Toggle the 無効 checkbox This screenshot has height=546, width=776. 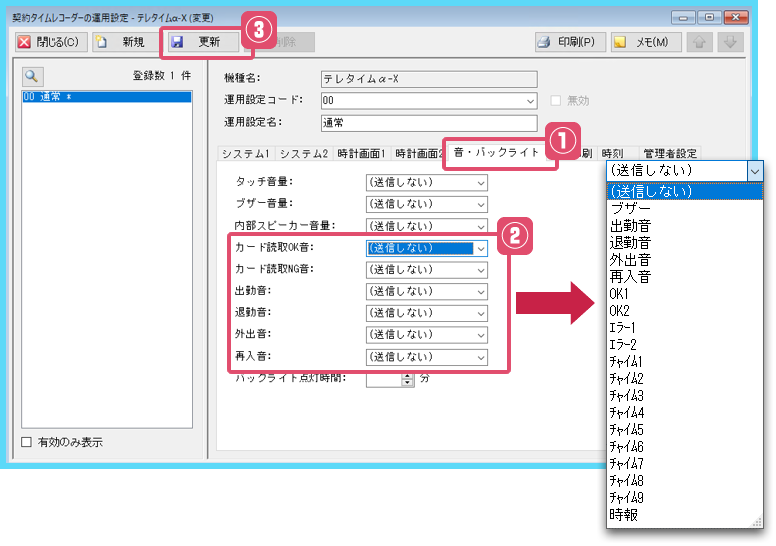(x=557, y=101)
